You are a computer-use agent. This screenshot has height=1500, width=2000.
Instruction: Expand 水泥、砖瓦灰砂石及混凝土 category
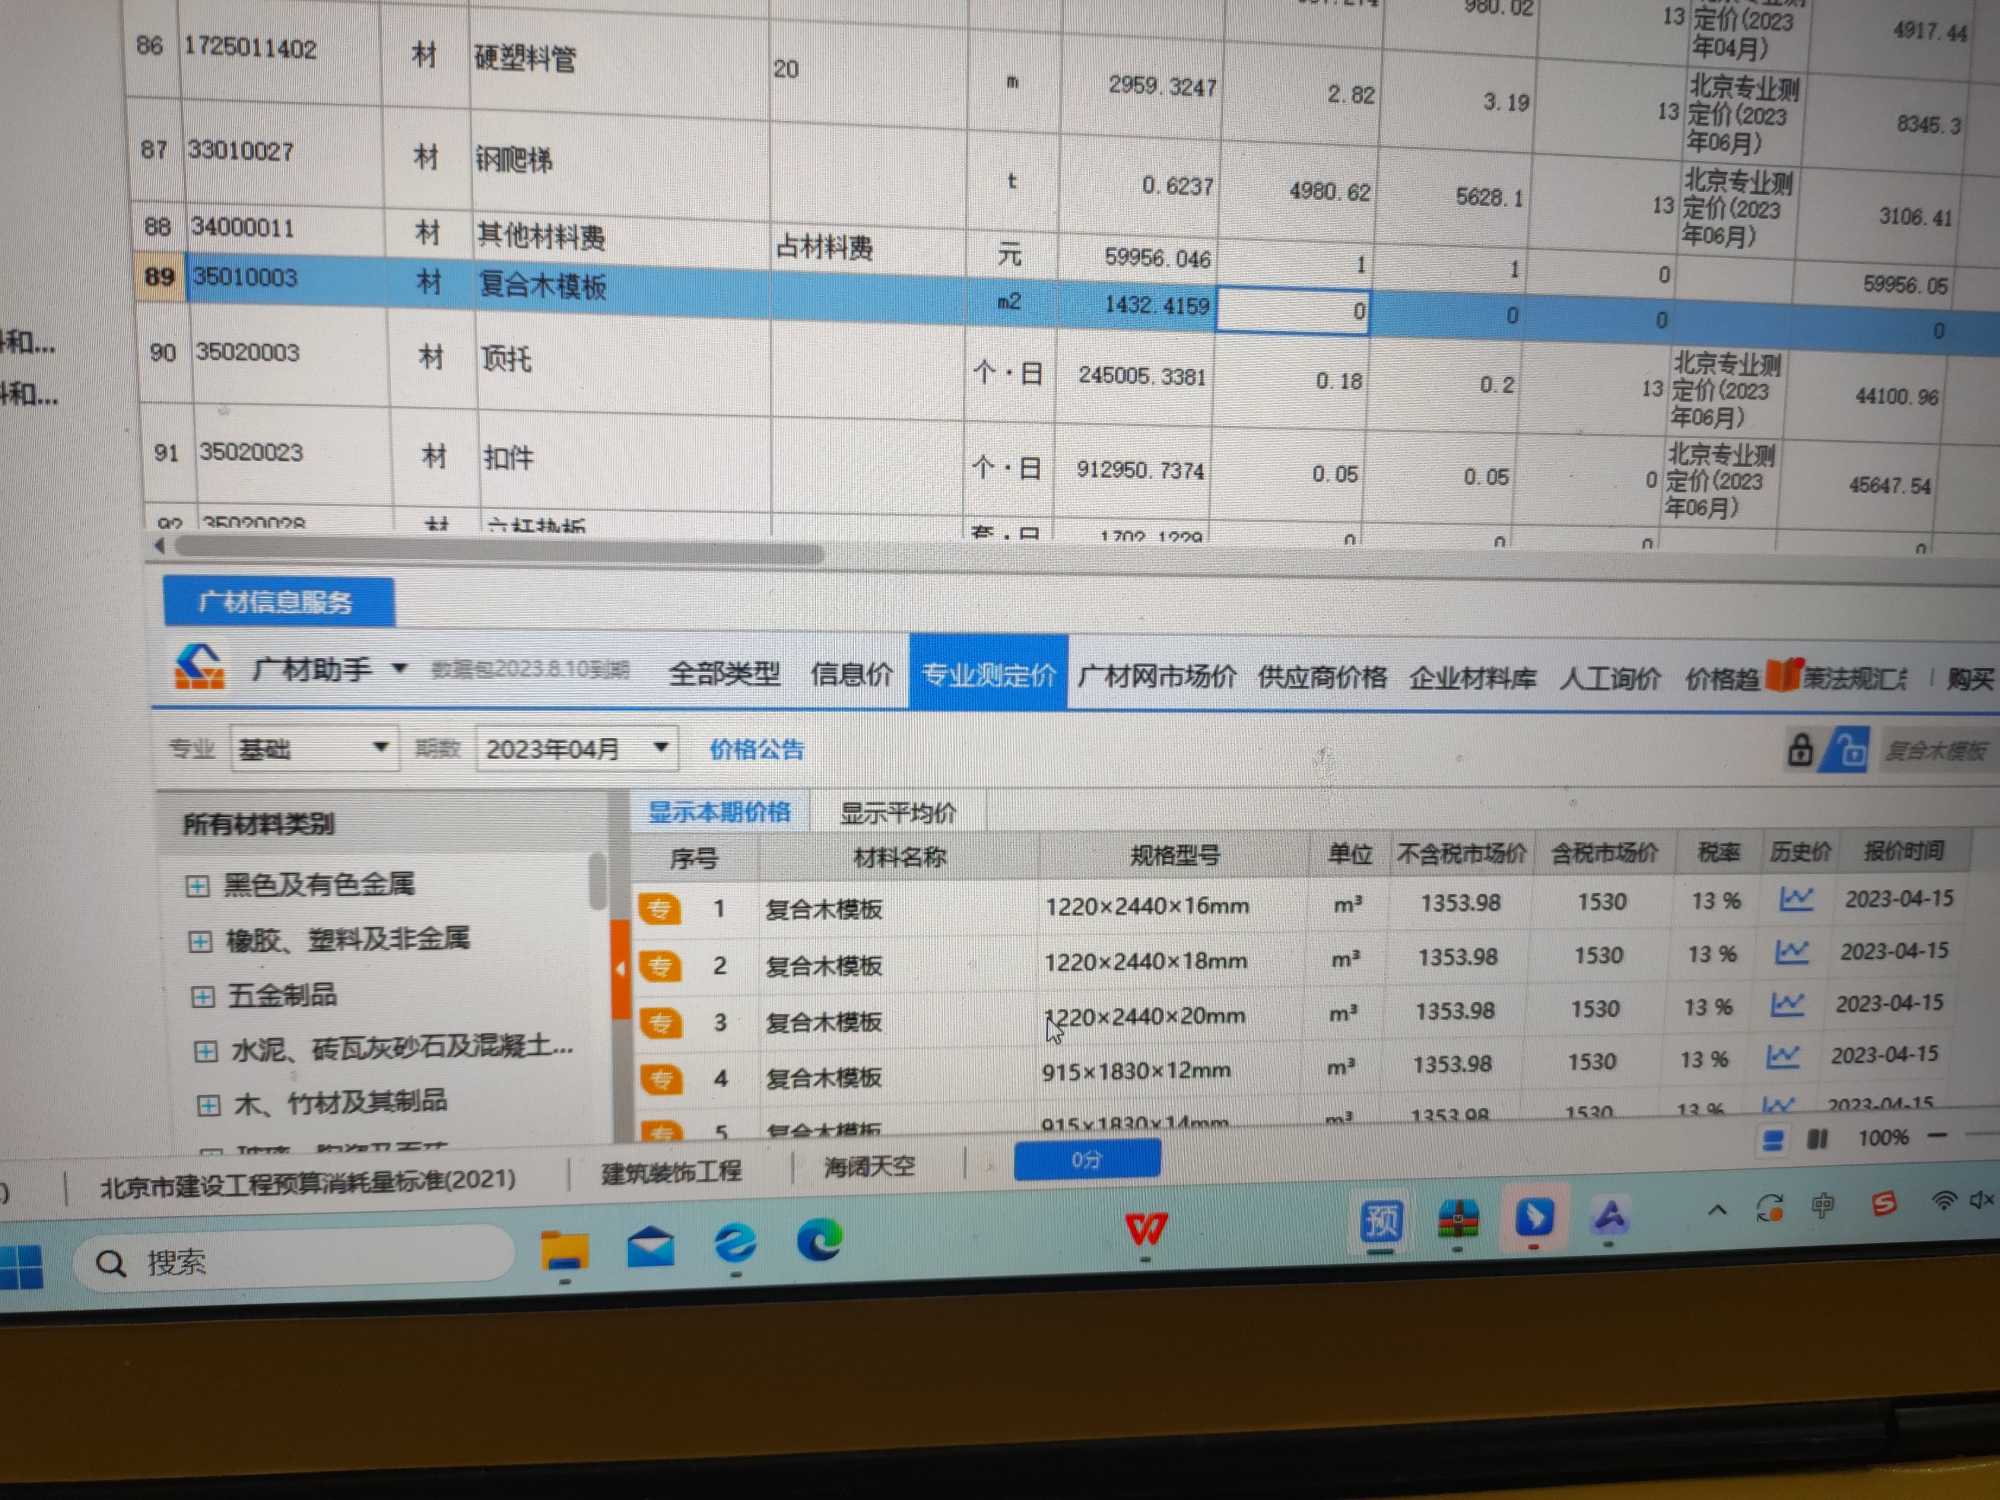tap(205, 1050)
